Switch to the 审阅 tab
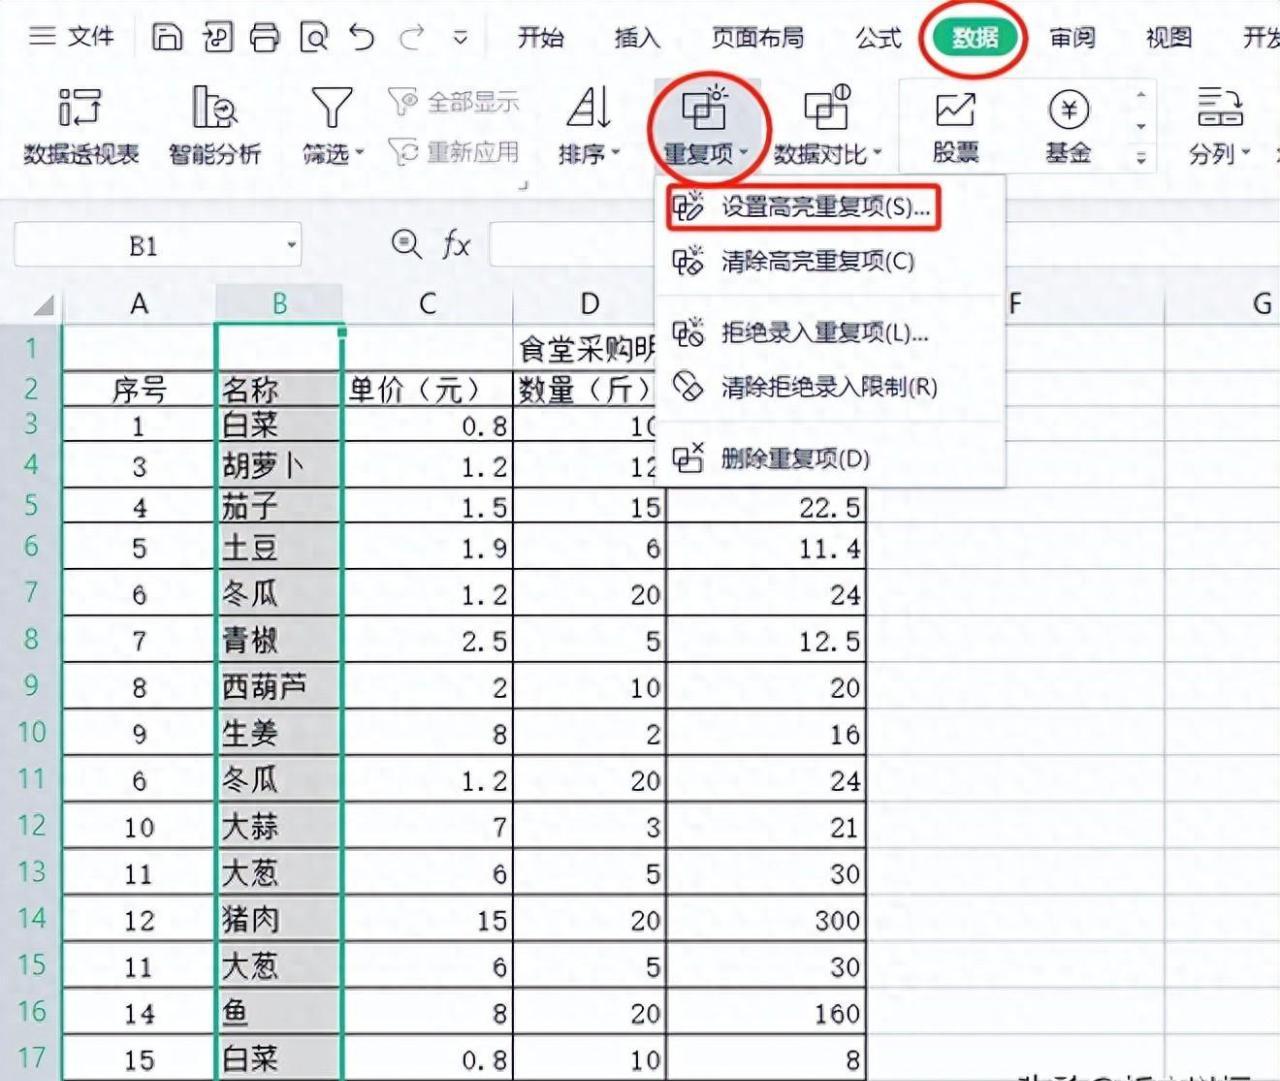The height and width of the screenshot is (1081, 1280). tap(1072, 38)
